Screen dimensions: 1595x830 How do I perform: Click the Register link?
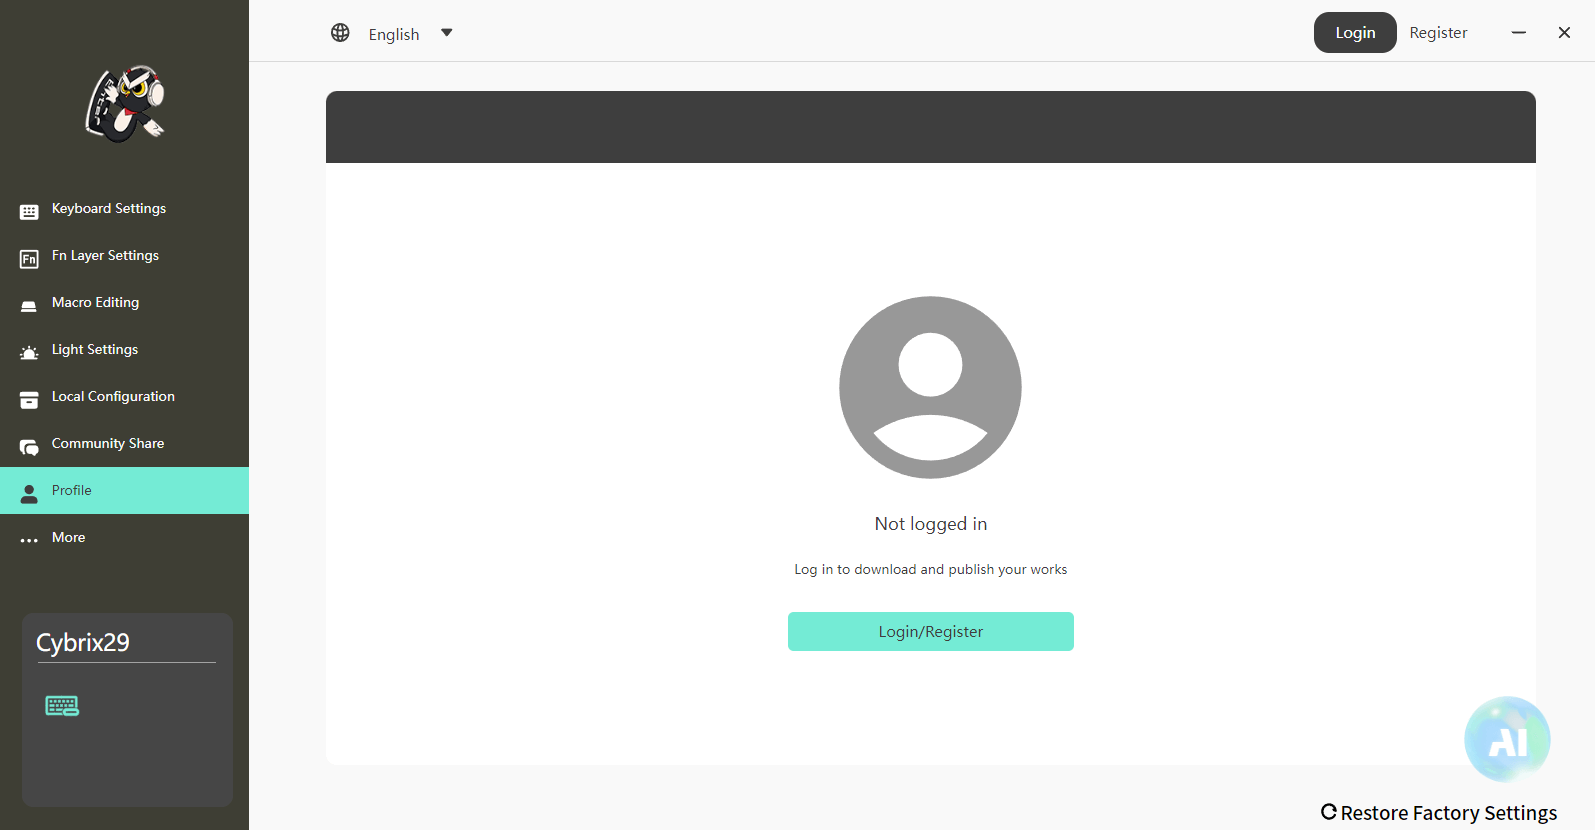pos(1438,33)
